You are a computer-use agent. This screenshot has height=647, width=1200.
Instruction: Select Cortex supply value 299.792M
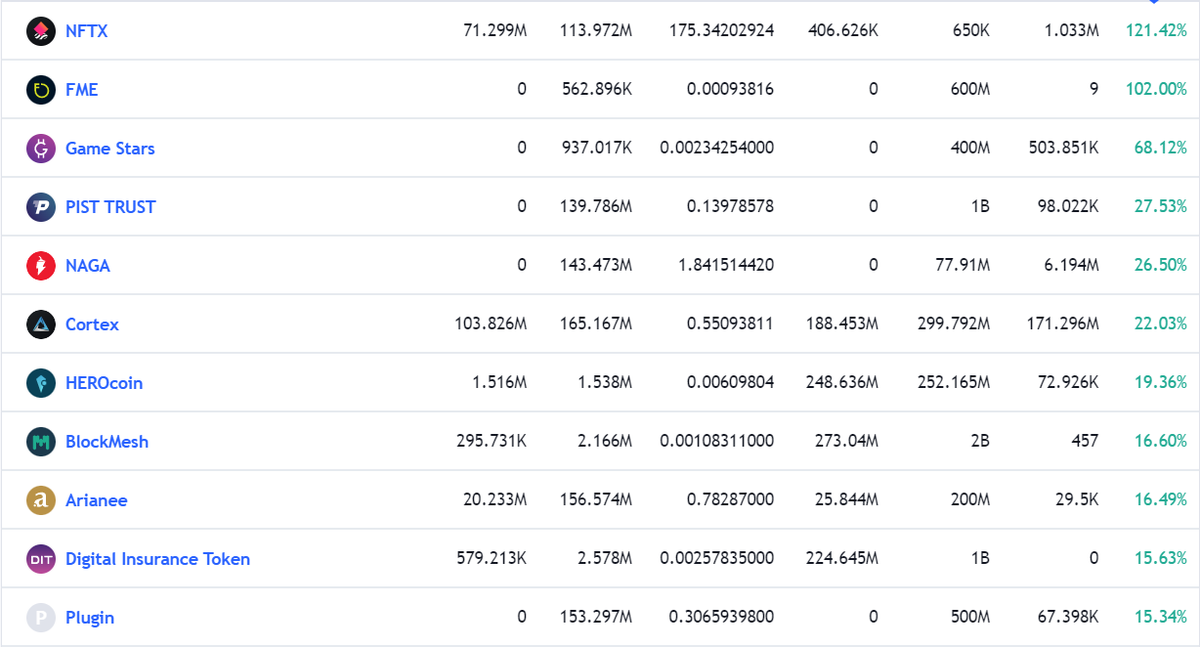tap(954, 324)
